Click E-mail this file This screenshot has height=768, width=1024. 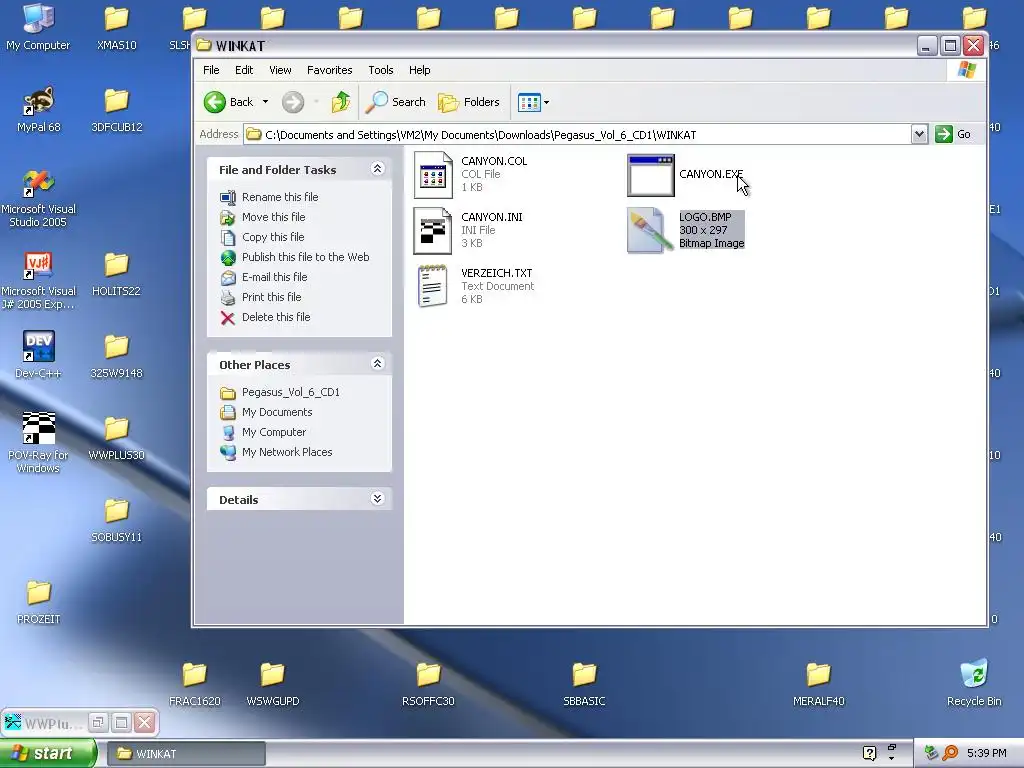(274, 277)
